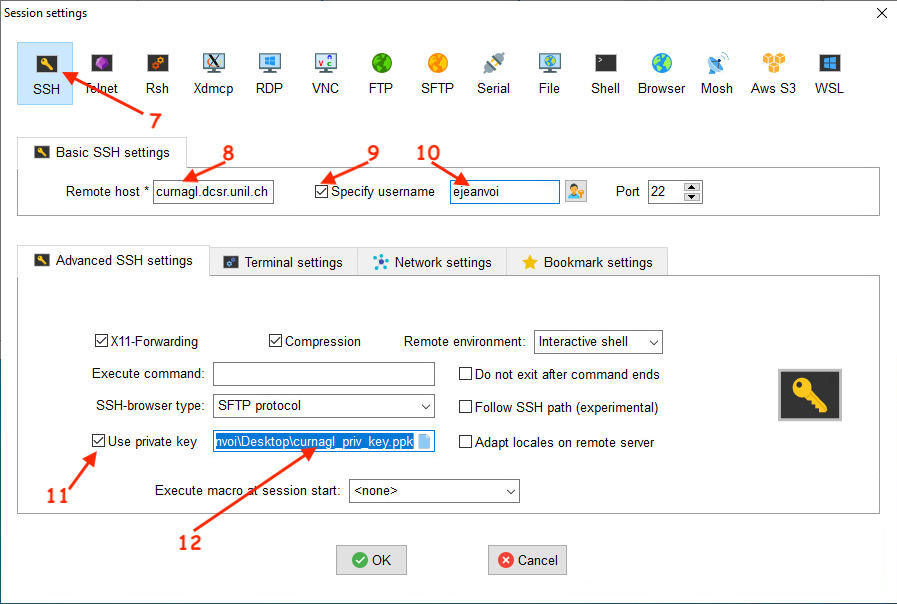
Task: Pick the VNC session type
Action: (325, 73)
